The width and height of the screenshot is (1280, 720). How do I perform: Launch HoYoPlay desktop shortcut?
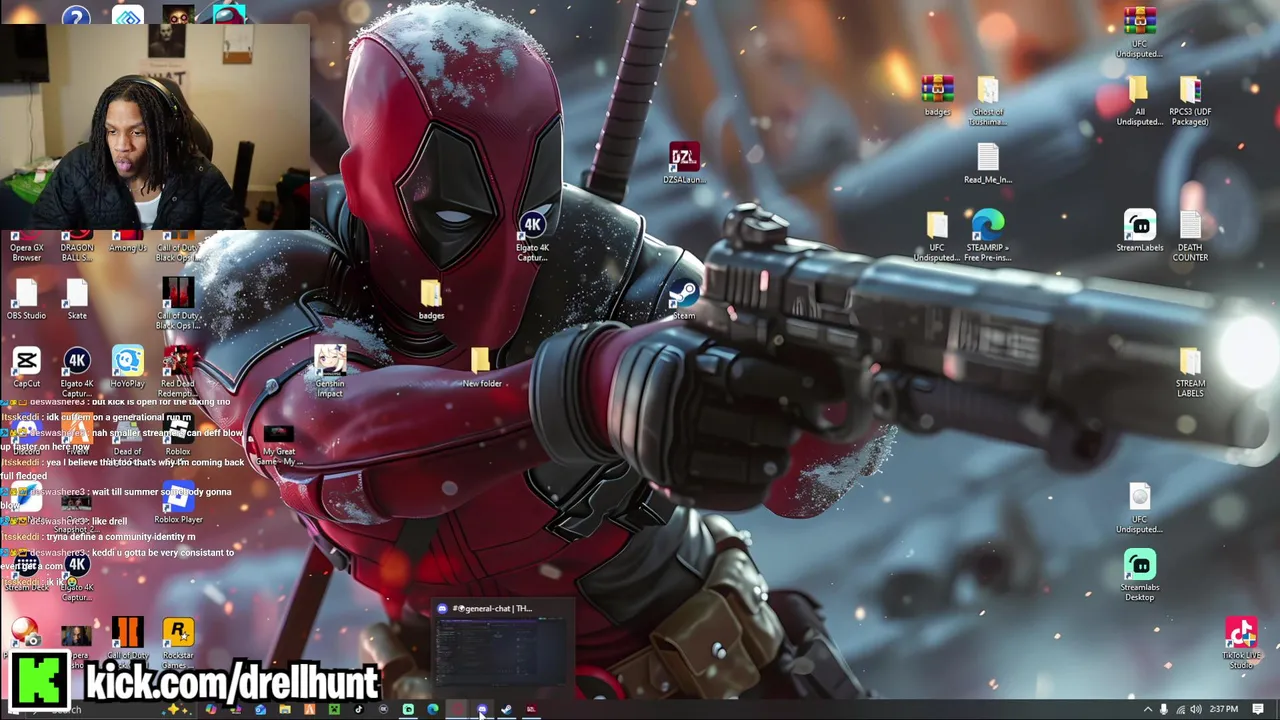click(x=127, y=367)
